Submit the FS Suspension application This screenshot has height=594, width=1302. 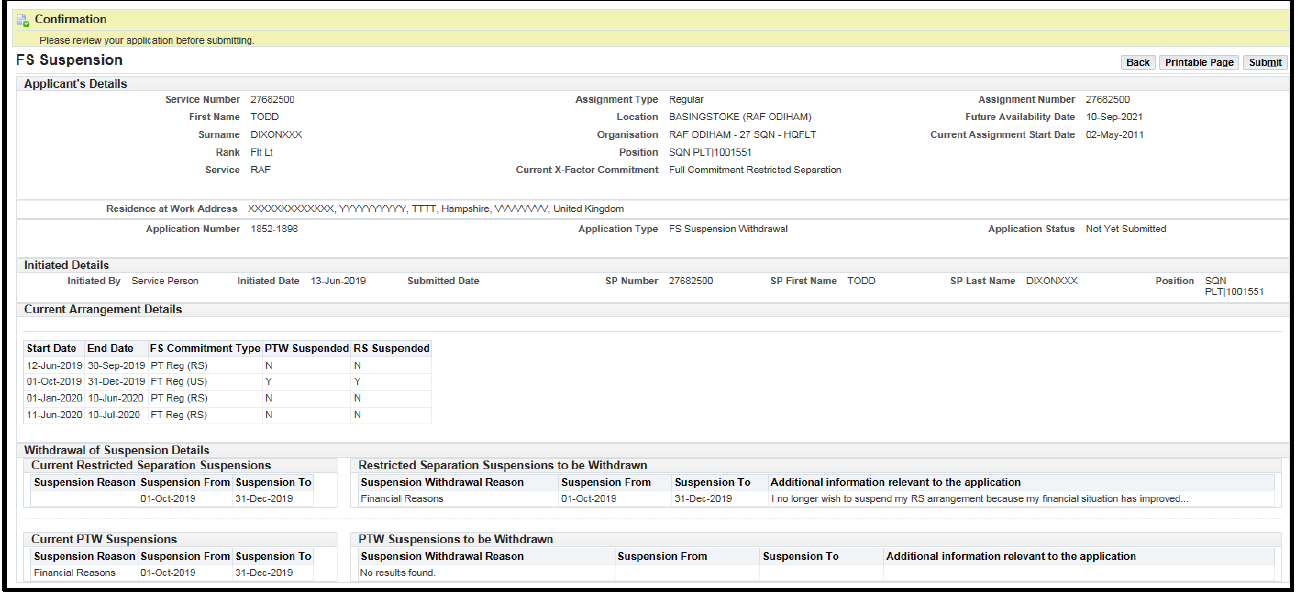point(1265,62)
